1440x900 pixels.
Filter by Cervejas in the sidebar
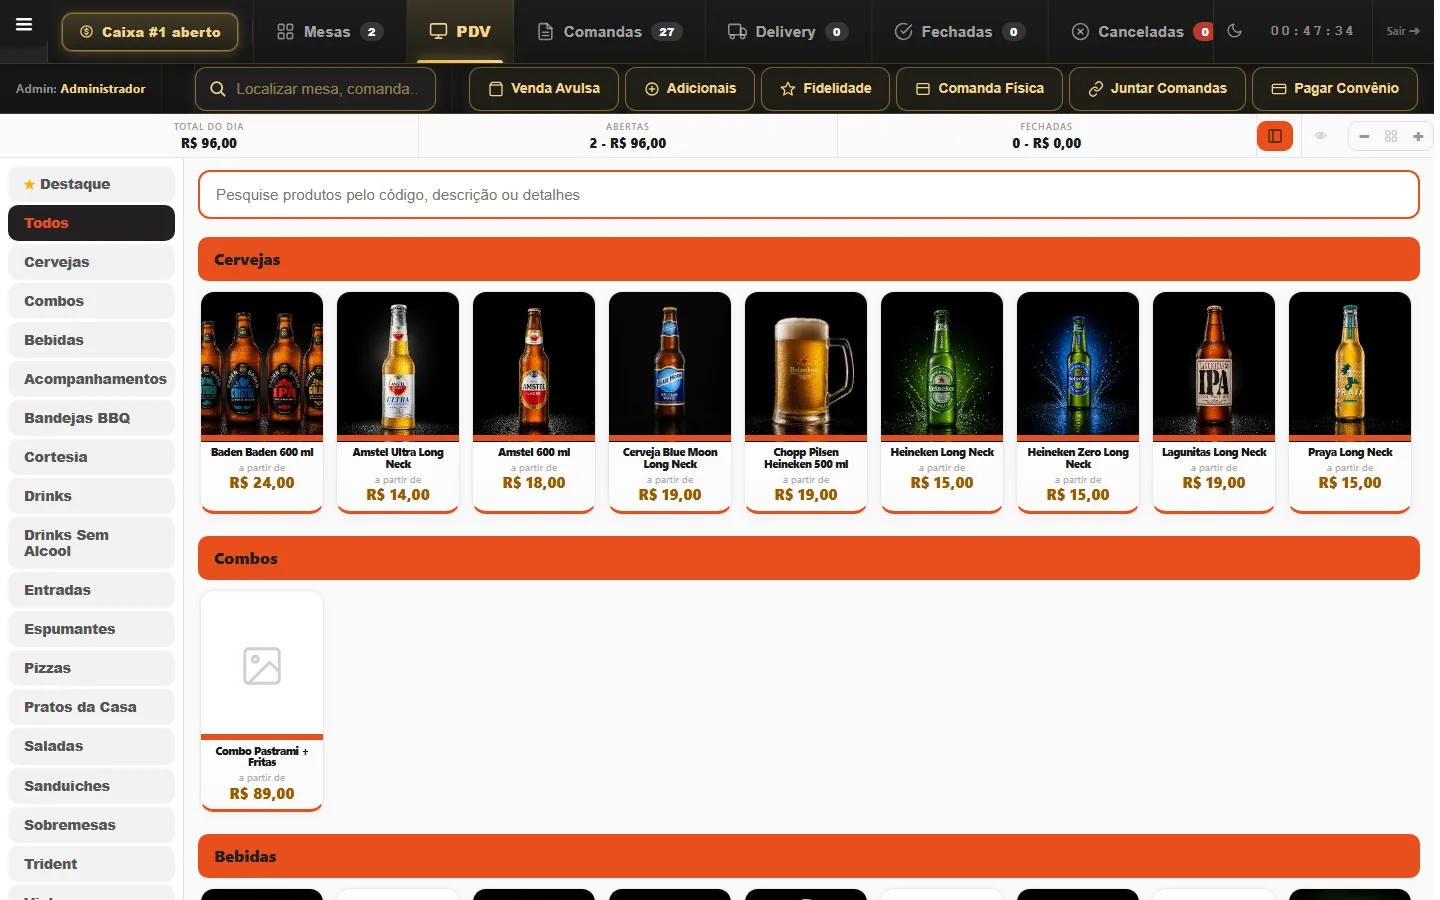(x=91, y=262)
